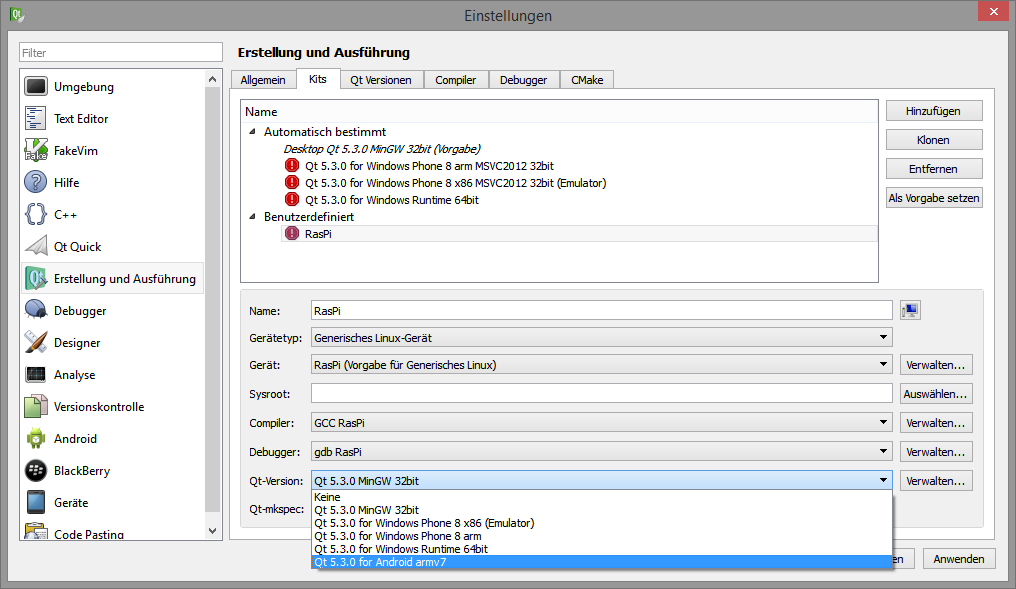Click the Filter input field
Viewport: 1016px width, 589px height.
click(x=121, y=52)
